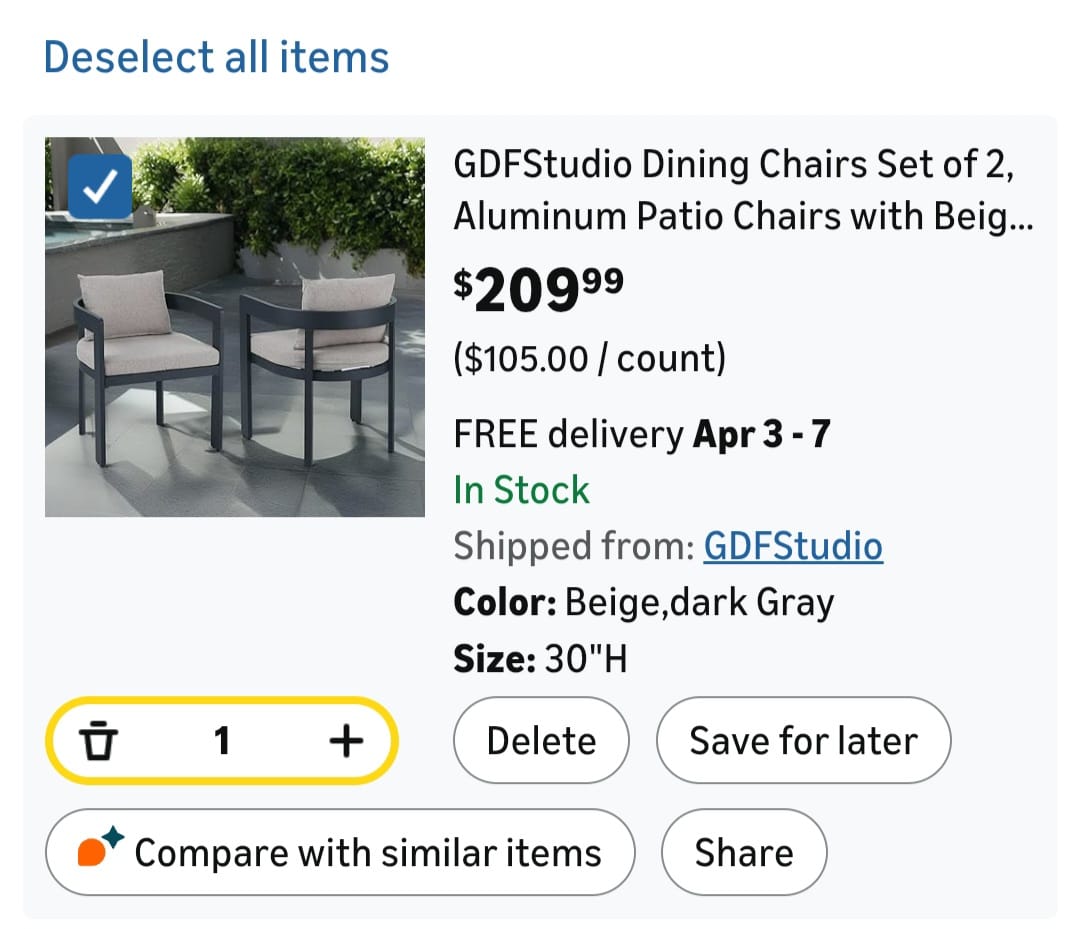Open the GDFStudio Dining Chairs product title
The width and height of the screenshot is (1080, 929).
click(x=742, y=190)
